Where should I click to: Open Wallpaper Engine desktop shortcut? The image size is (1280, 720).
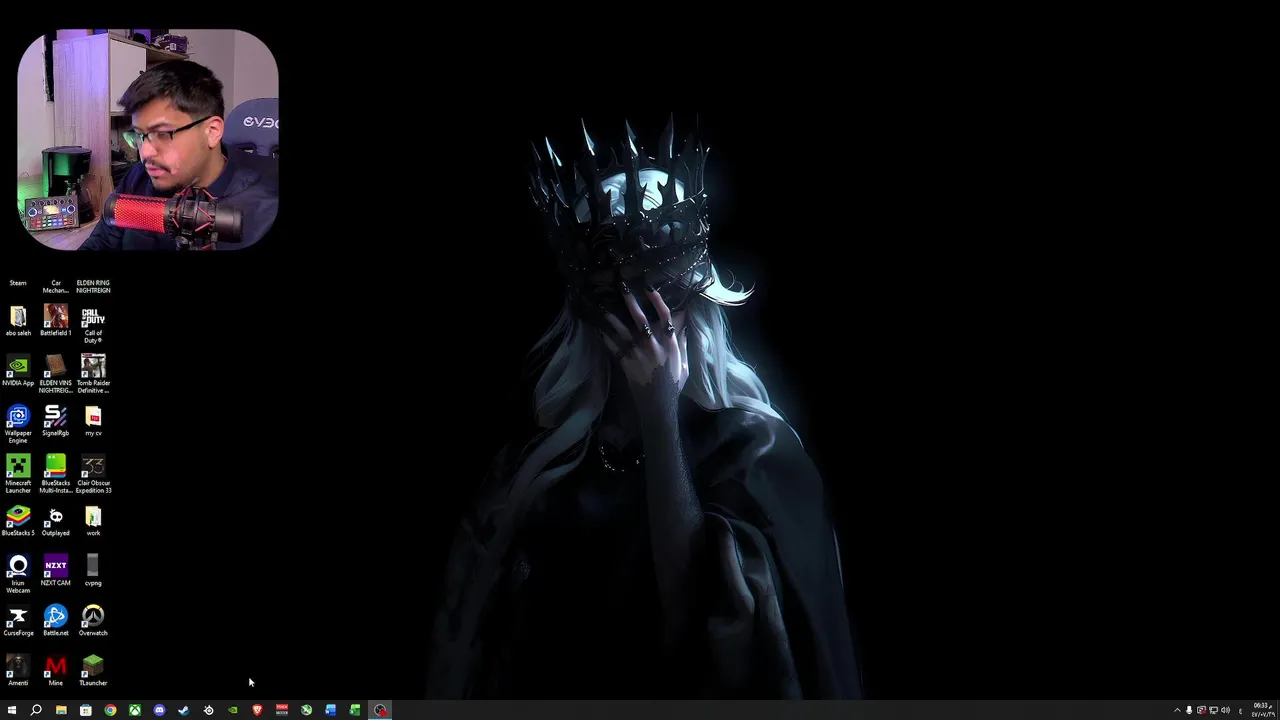tap(18, 424)
